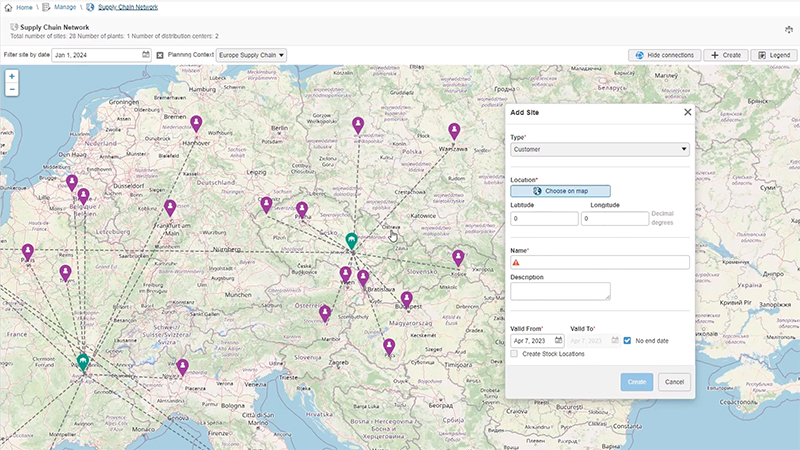Enable Create Stock Locations checkbox
The height and width of the screenshot is (450, 800).
(x=514, y=354)
